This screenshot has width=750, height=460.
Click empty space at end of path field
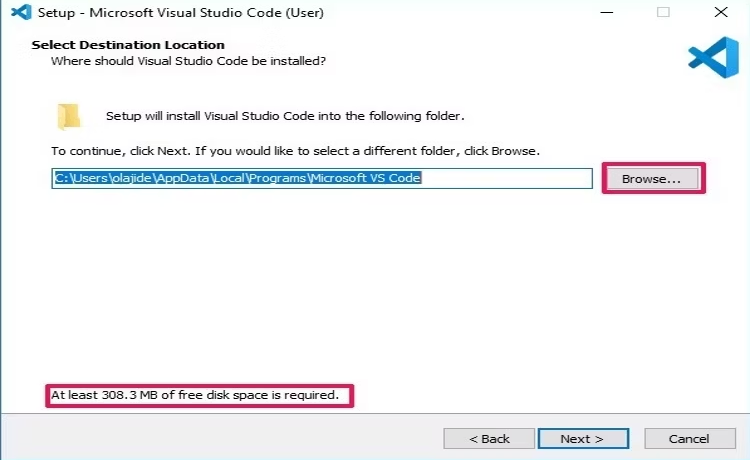click(506, 178)
